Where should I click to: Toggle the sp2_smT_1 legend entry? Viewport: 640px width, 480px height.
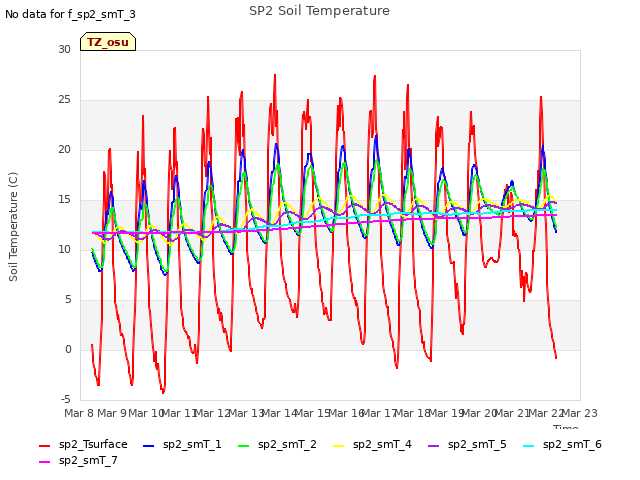(182, 444)
